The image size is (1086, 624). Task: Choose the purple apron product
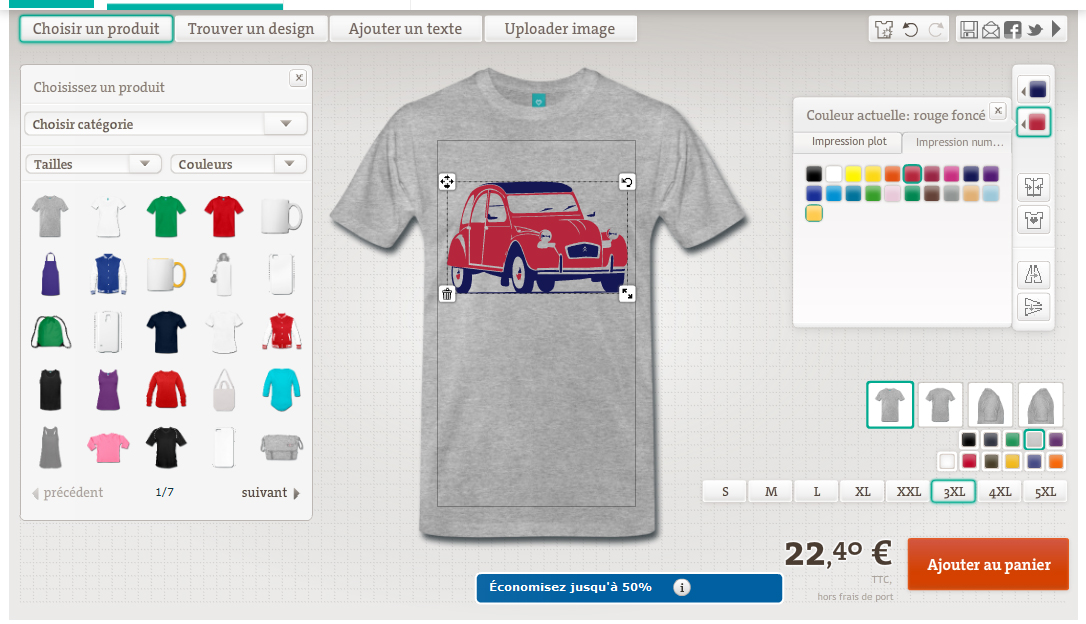pyautogui.click(x=51, y=274)
